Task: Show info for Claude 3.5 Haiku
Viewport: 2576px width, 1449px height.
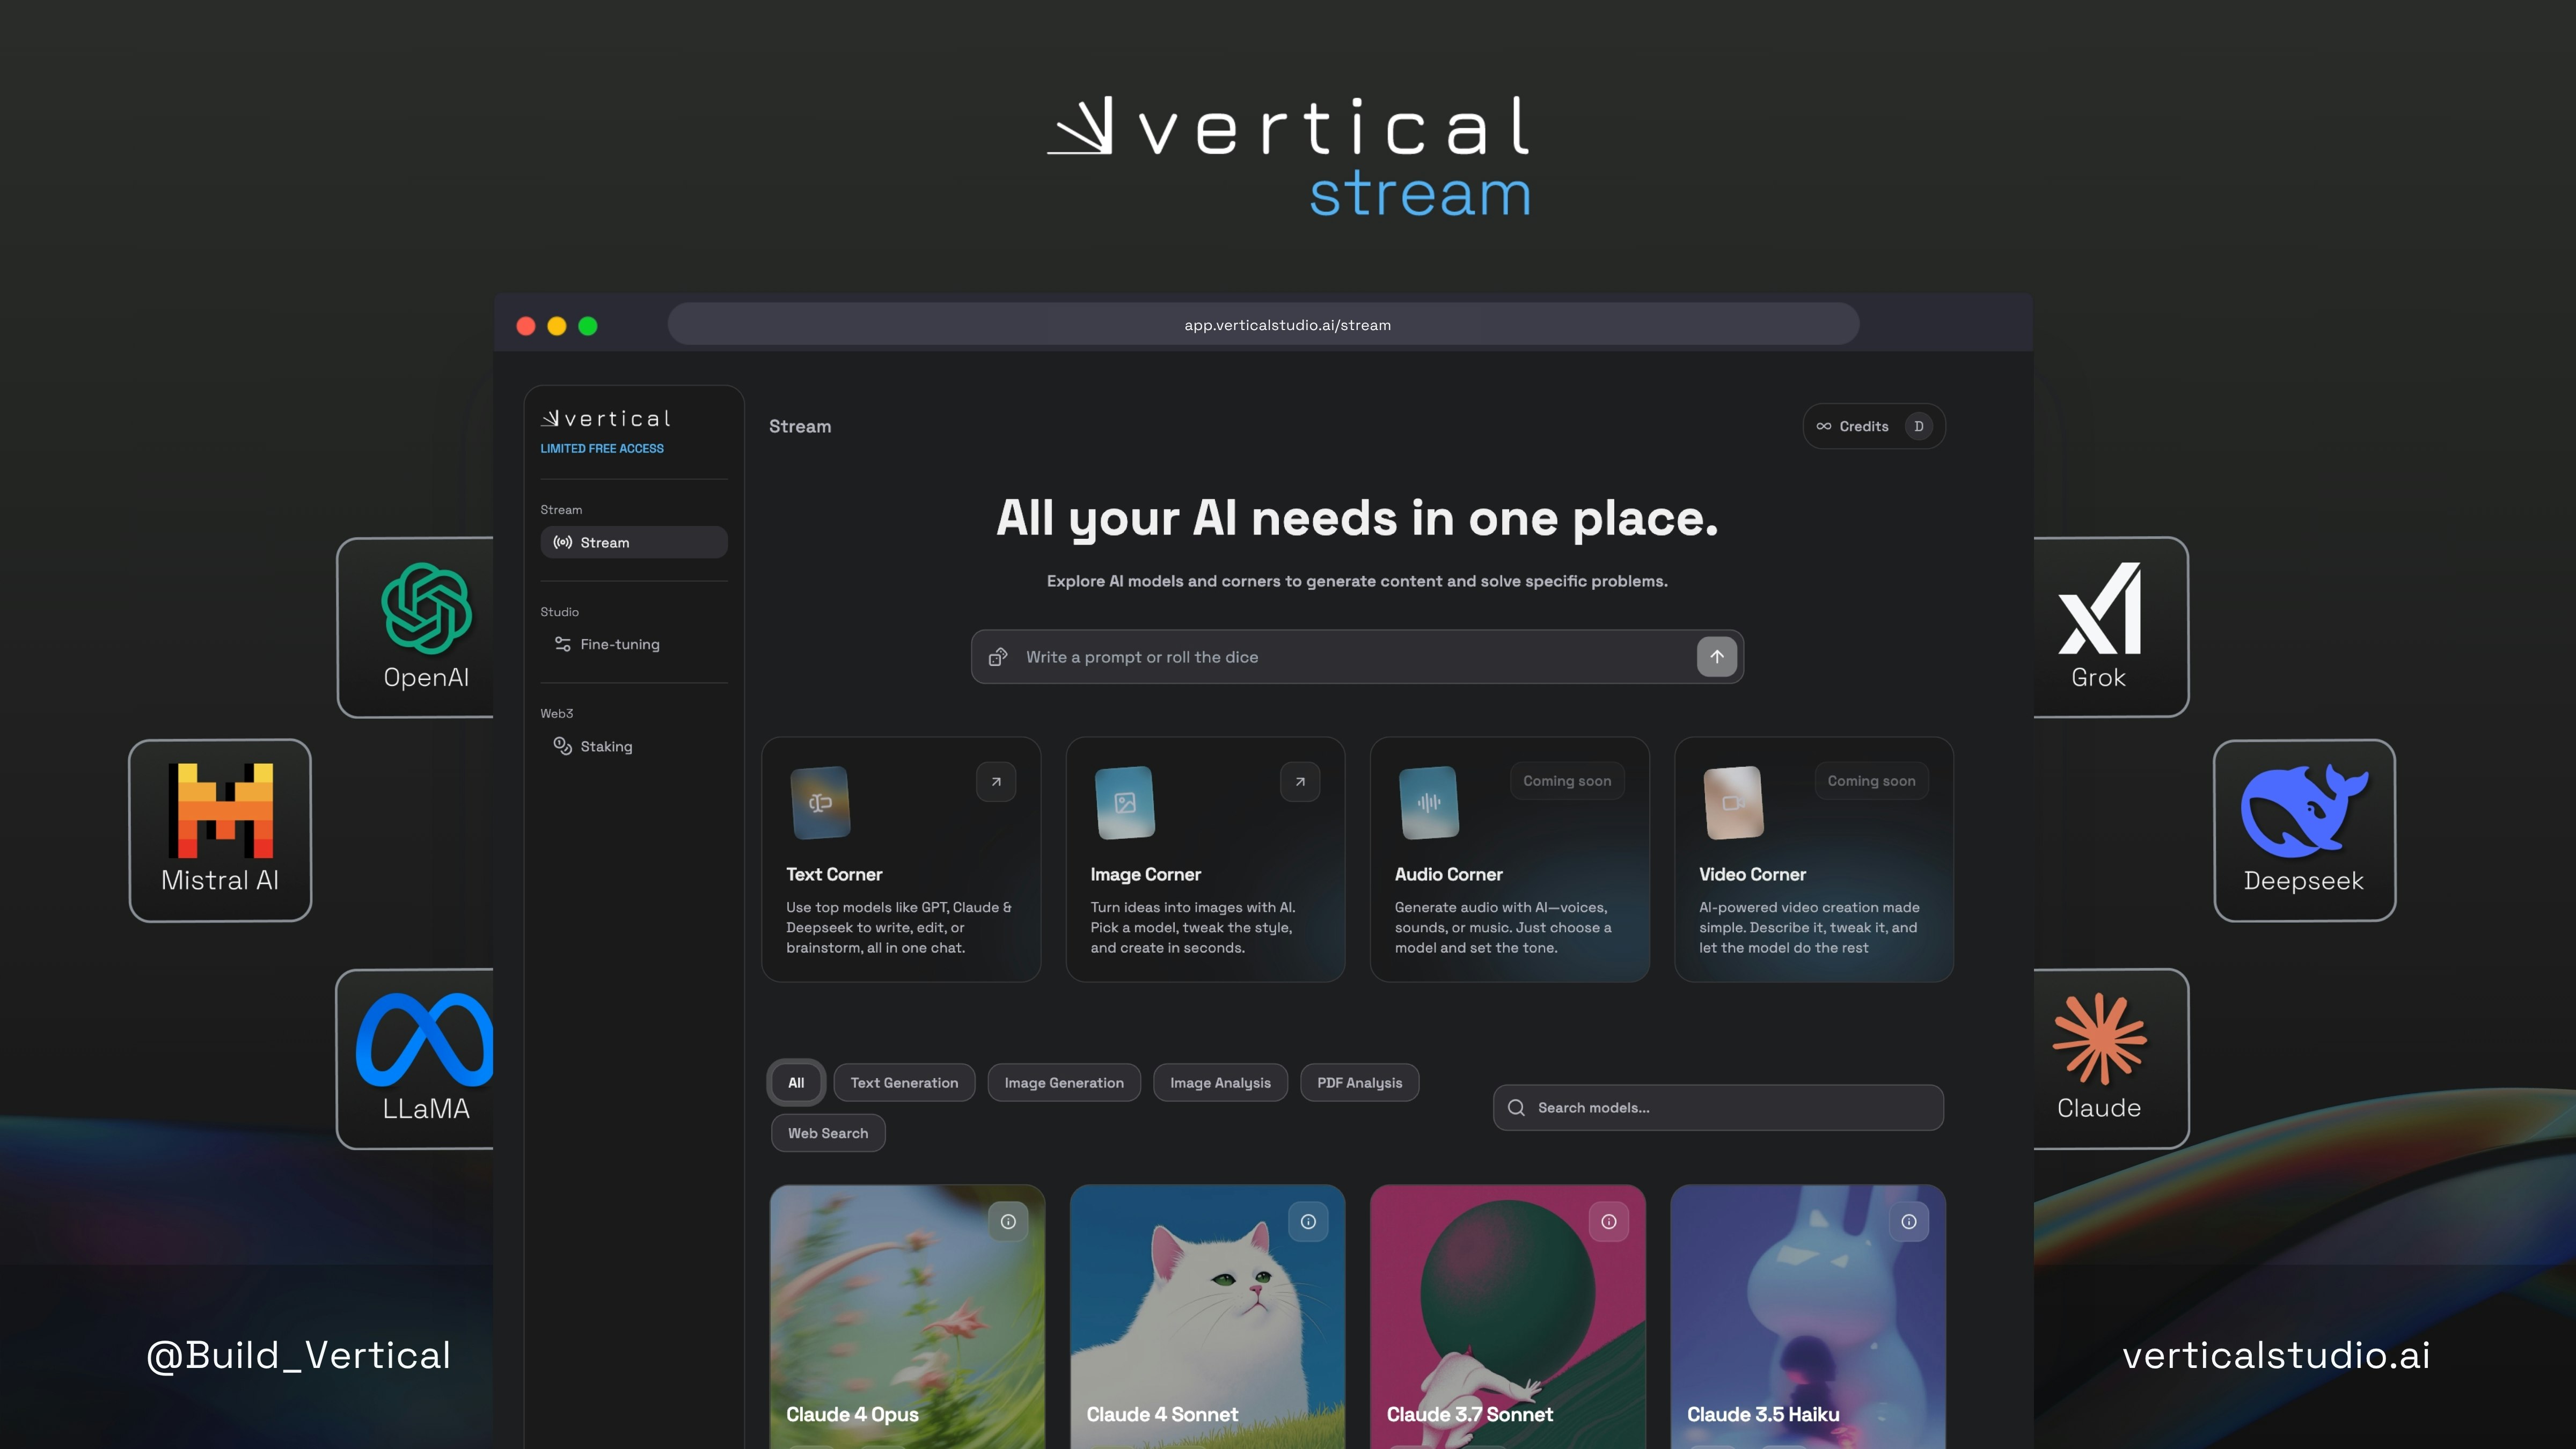Action: click(x=1908, y=1221)
